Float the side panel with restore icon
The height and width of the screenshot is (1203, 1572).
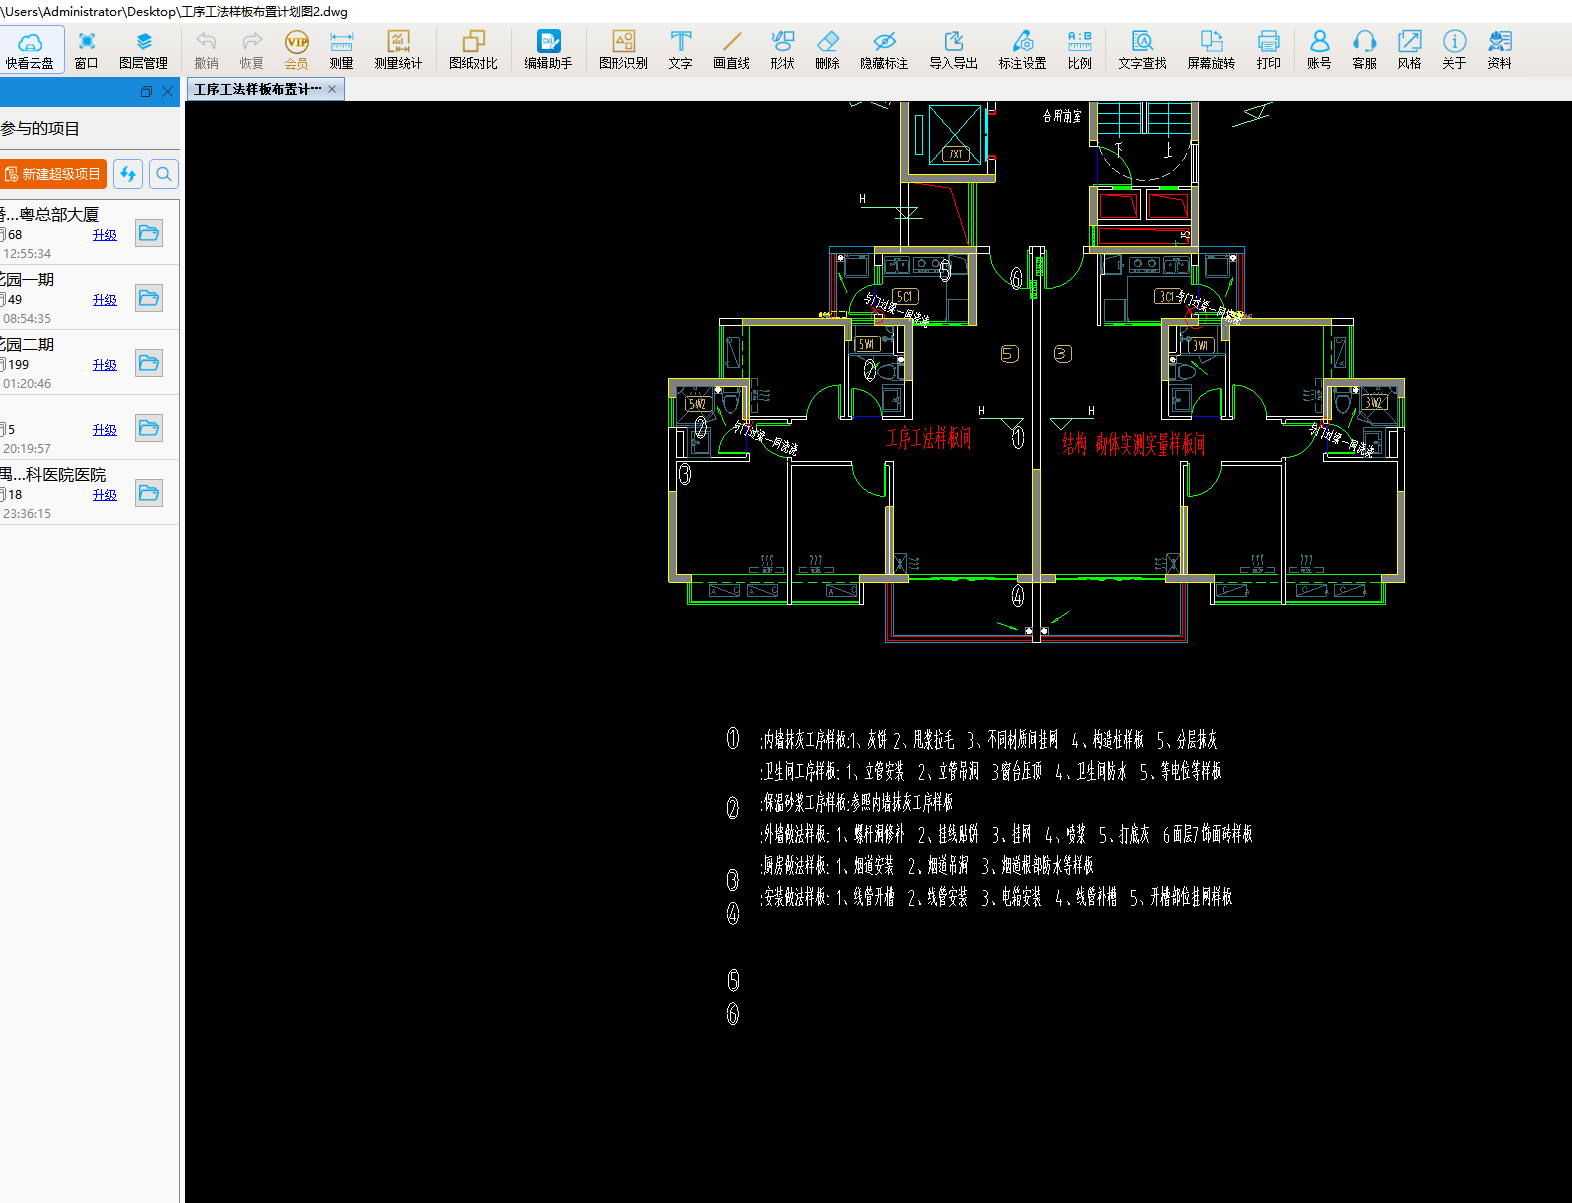[x=146, y=91]
